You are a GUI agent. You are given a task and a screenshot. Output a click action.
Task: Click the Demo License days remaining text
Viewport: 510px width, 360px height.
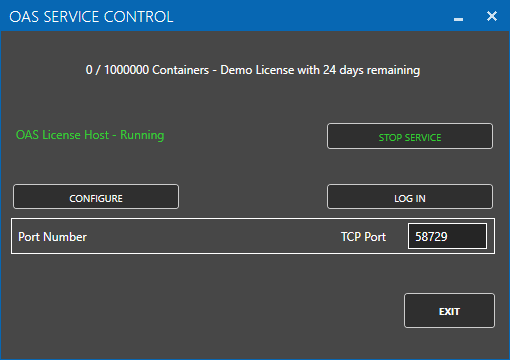[x=253, y=70]
